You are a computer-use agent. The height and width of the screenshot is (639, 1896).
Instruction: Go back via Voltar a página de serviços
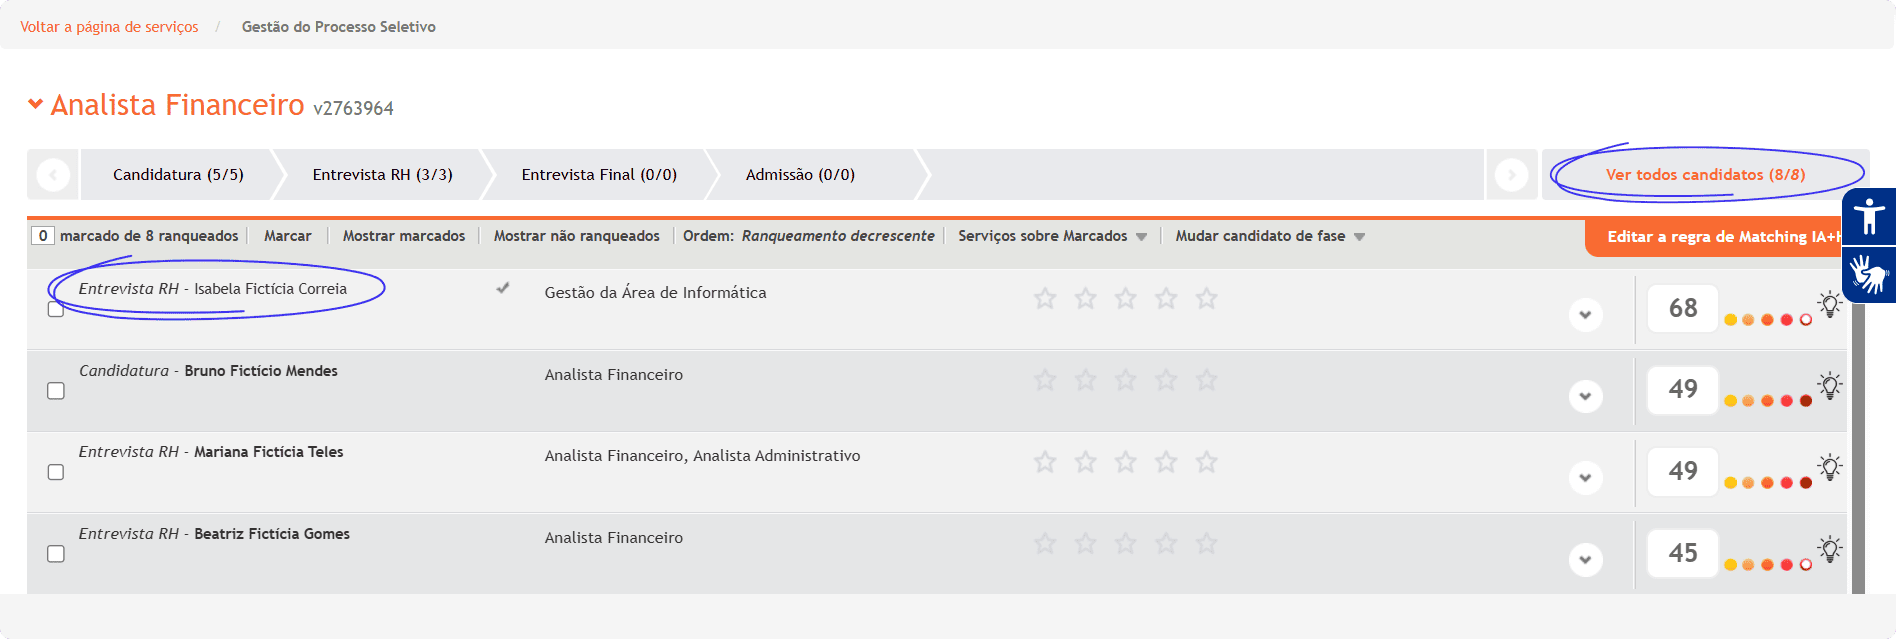(109, 27)
